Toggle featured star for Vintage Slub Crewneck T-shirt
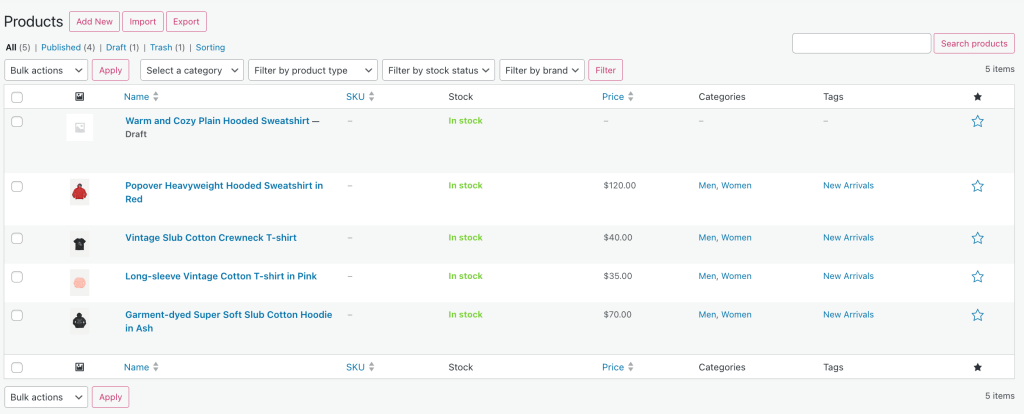 [977, 238]
